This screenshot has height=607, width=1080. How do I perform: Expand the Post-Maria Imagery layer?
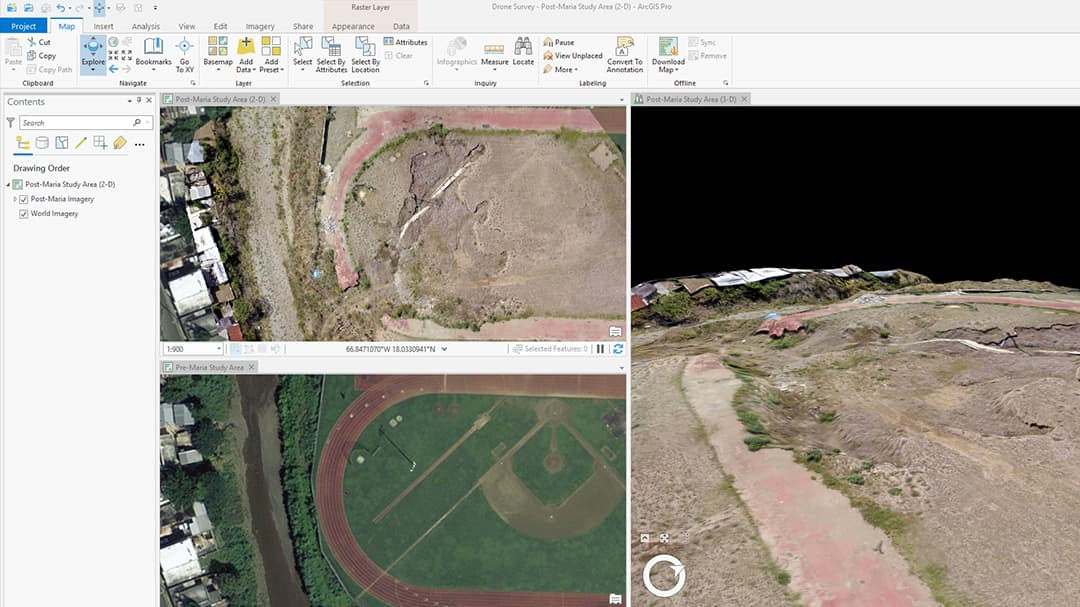click(13, 199)
